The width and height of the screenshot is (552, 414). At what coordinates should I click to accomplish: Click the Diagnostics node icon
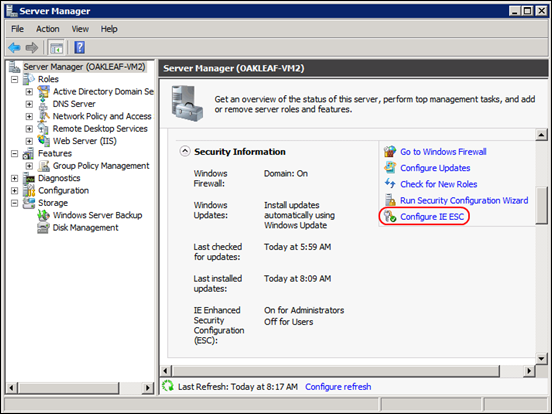click(x=29, y=178)
